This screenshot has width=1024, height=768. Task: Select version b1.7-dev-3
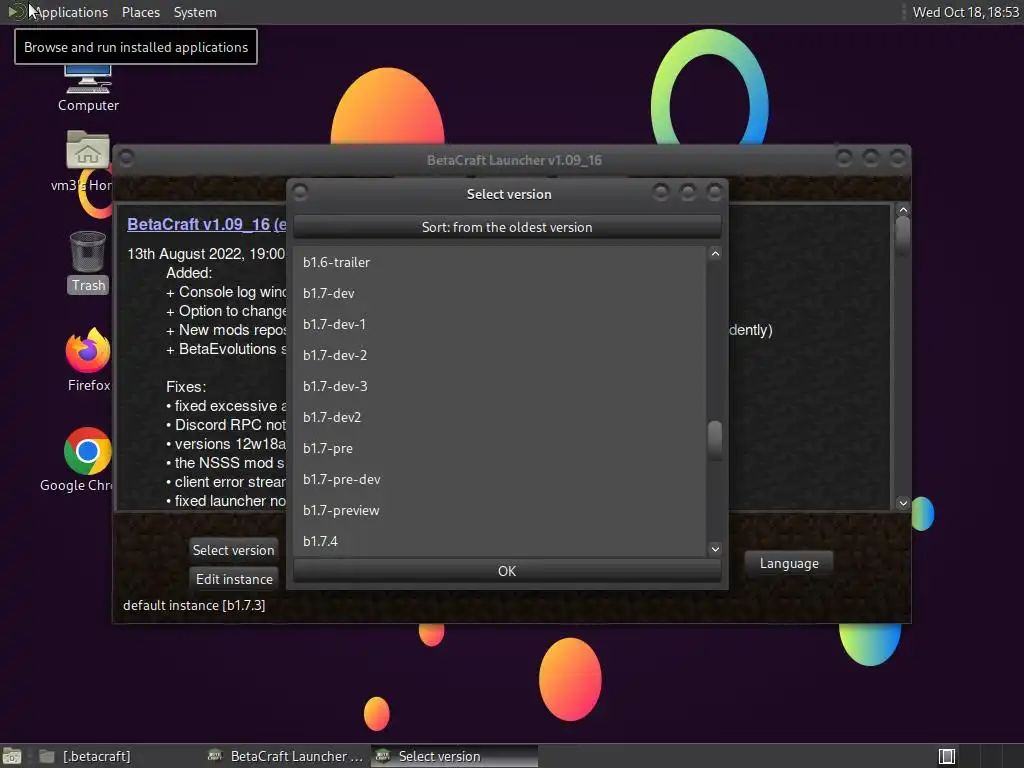click(500, 386)
